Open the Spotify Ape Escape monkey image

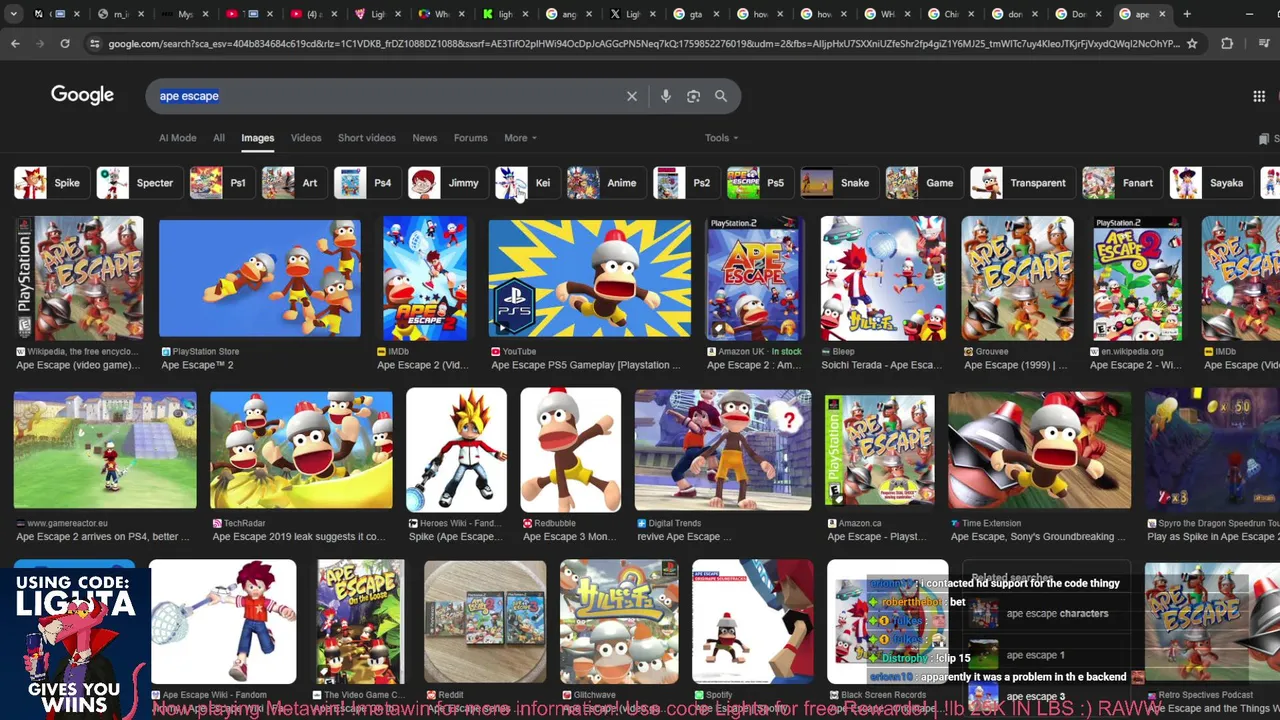[x=752, y=622]
